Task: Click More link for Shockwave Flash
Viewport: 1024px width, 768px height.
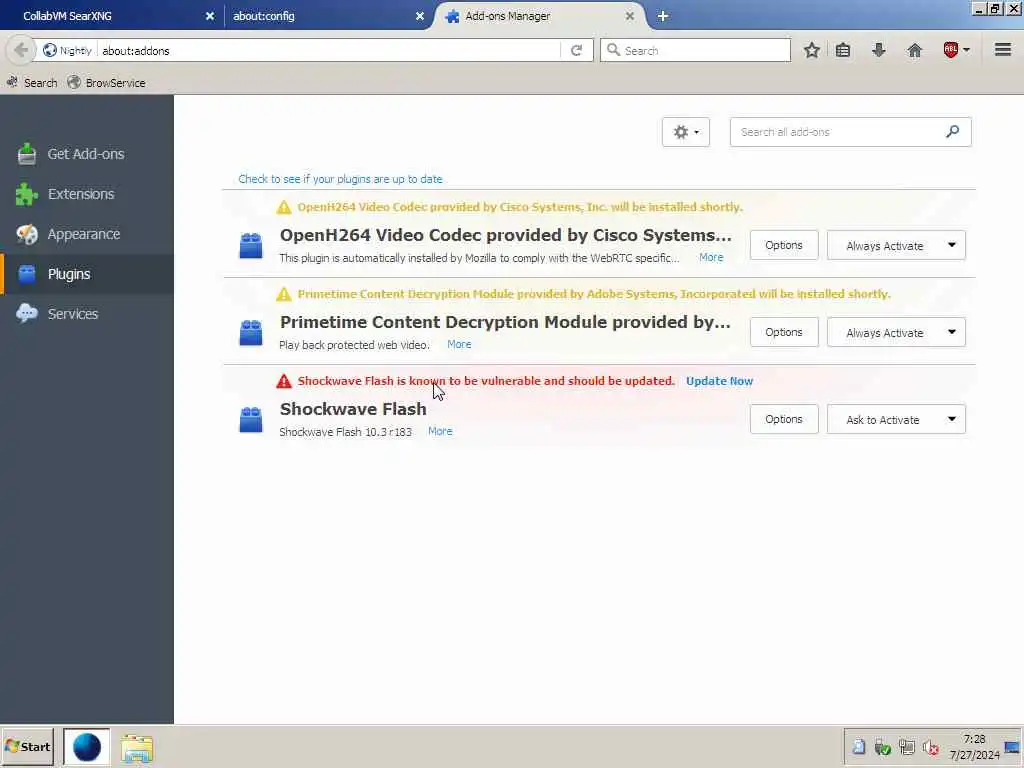Action: point(440,431)
